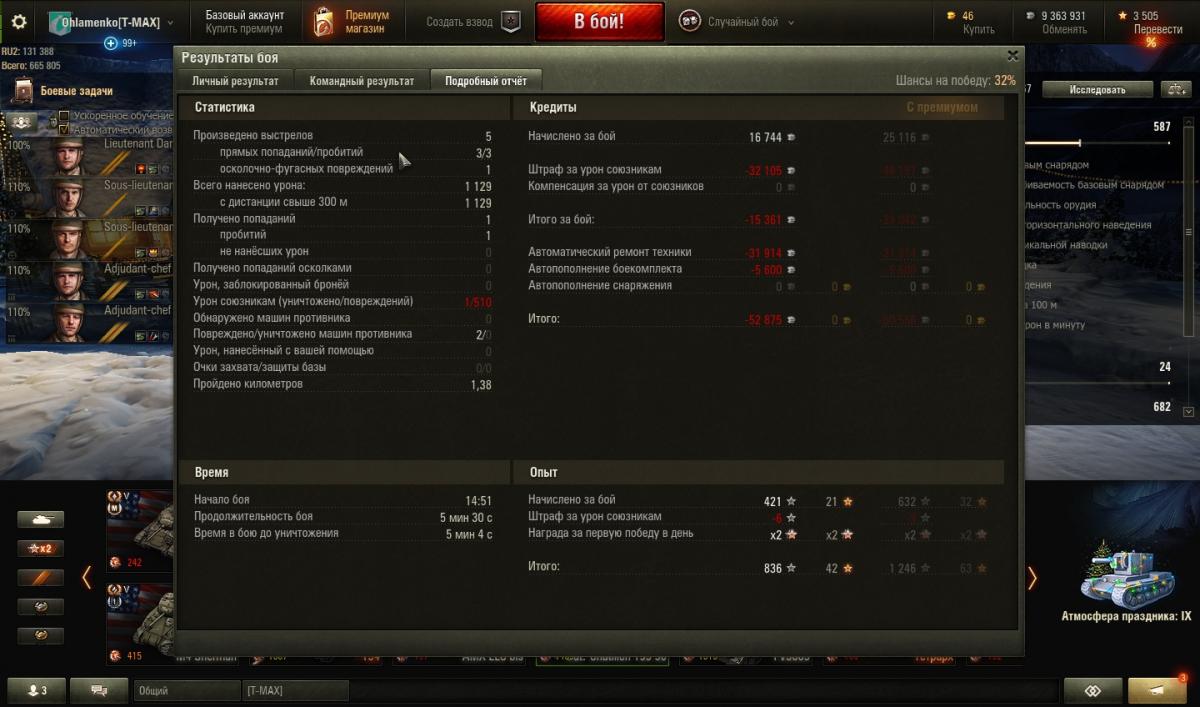This screenshot has height=707, width=1200.
Task: Switch to Личный результат tab
Action: [236, 81]
